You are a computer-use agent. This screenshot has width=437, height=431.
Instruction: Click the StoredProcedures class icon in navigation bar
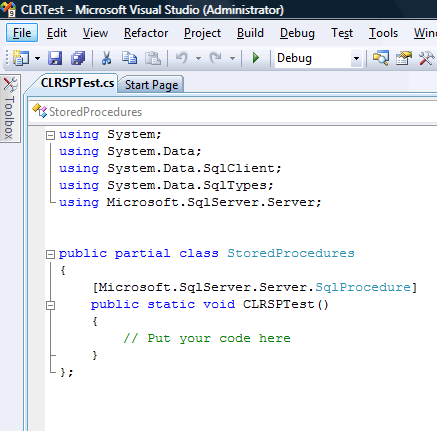(x=39, y=111)
